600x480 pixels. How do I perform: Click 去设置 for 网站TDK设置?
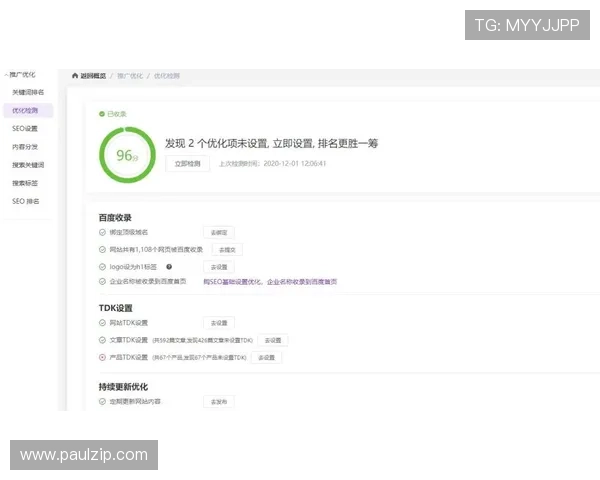coord(219,323)
